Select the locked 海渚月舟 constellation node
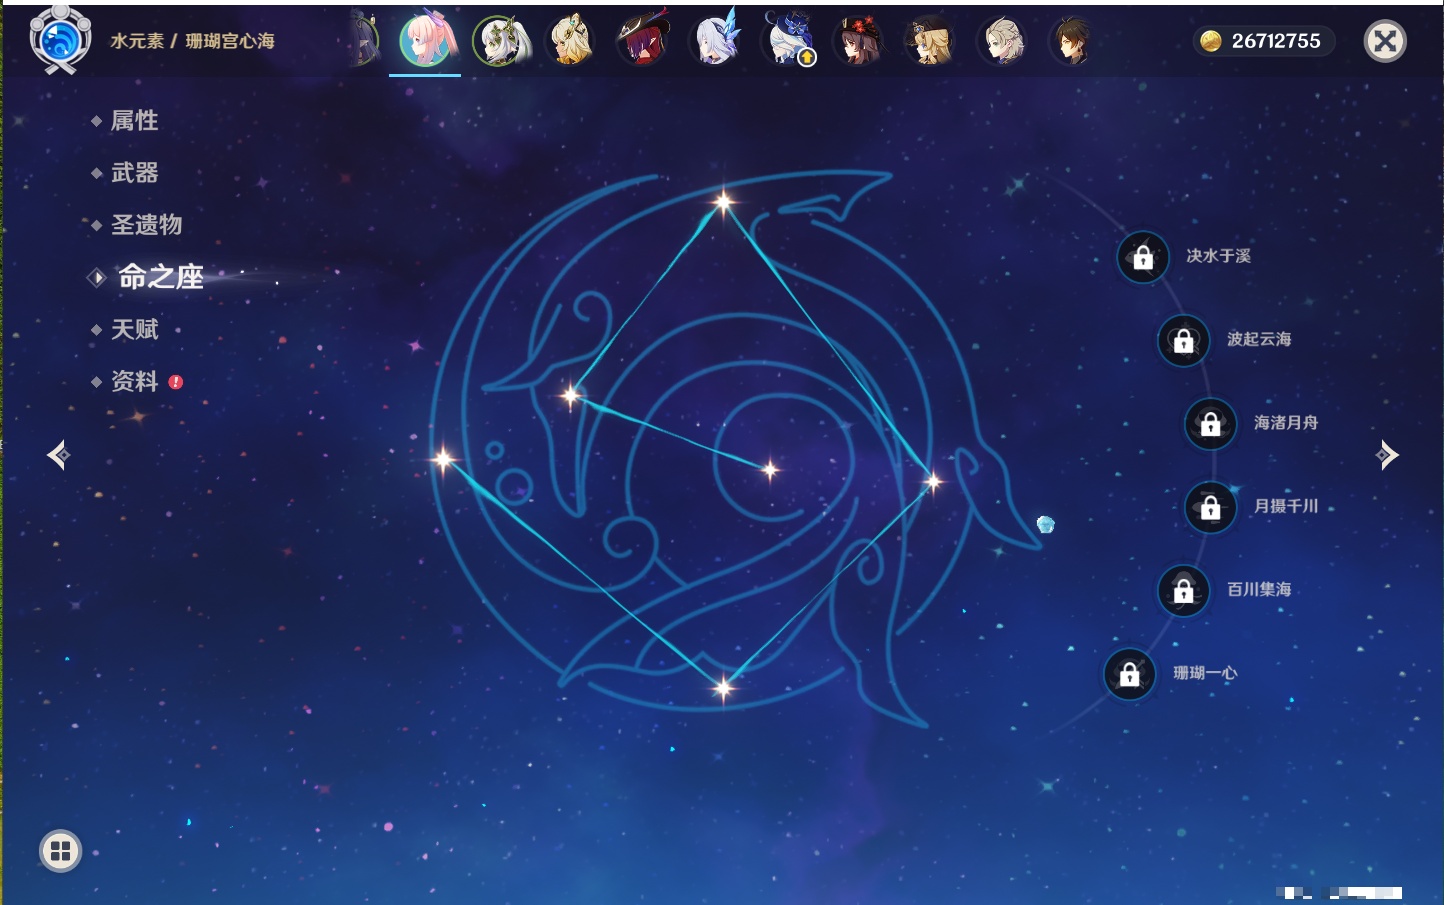This screenshot has height=905, width=1444. pyautogui.click(x=1210, y=423)
